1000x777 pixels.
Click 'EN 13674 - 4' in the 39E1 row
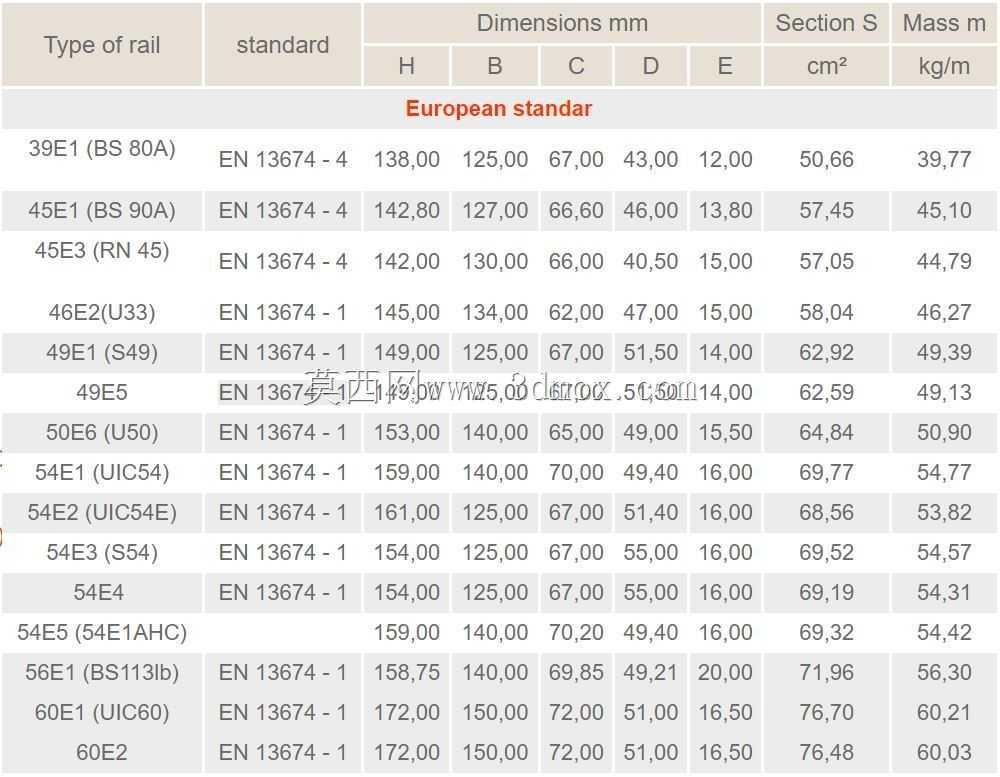[283, 159]
